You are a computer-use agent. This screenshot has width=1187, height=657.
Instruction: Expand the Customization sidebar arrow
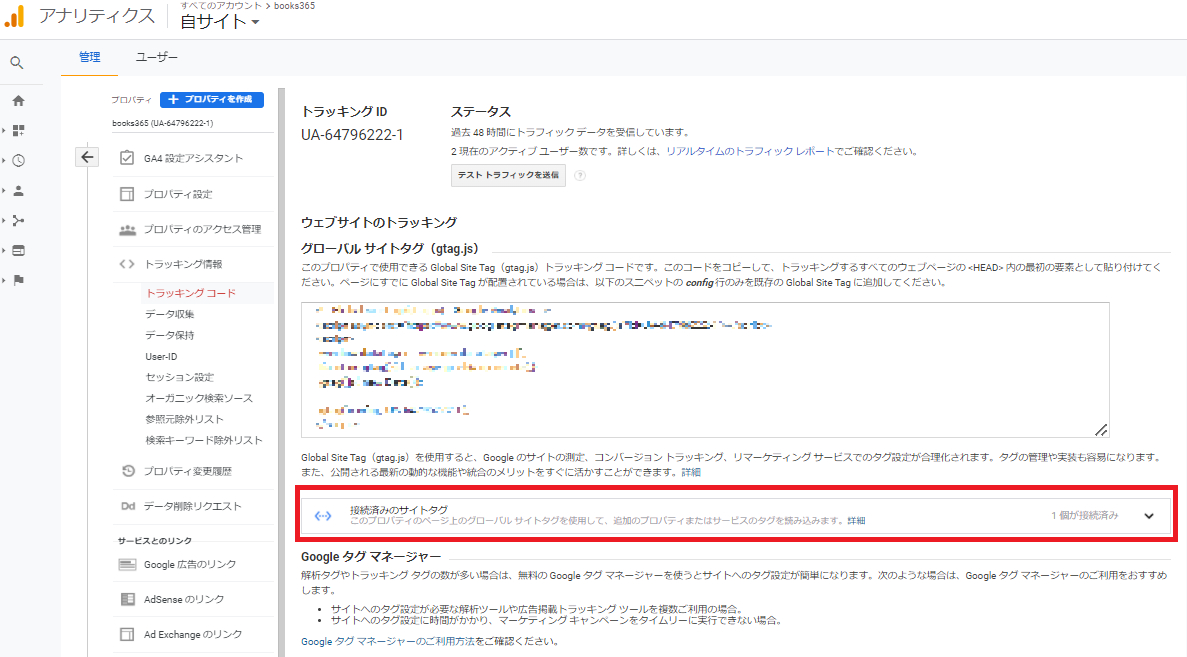tap(4, 131)
